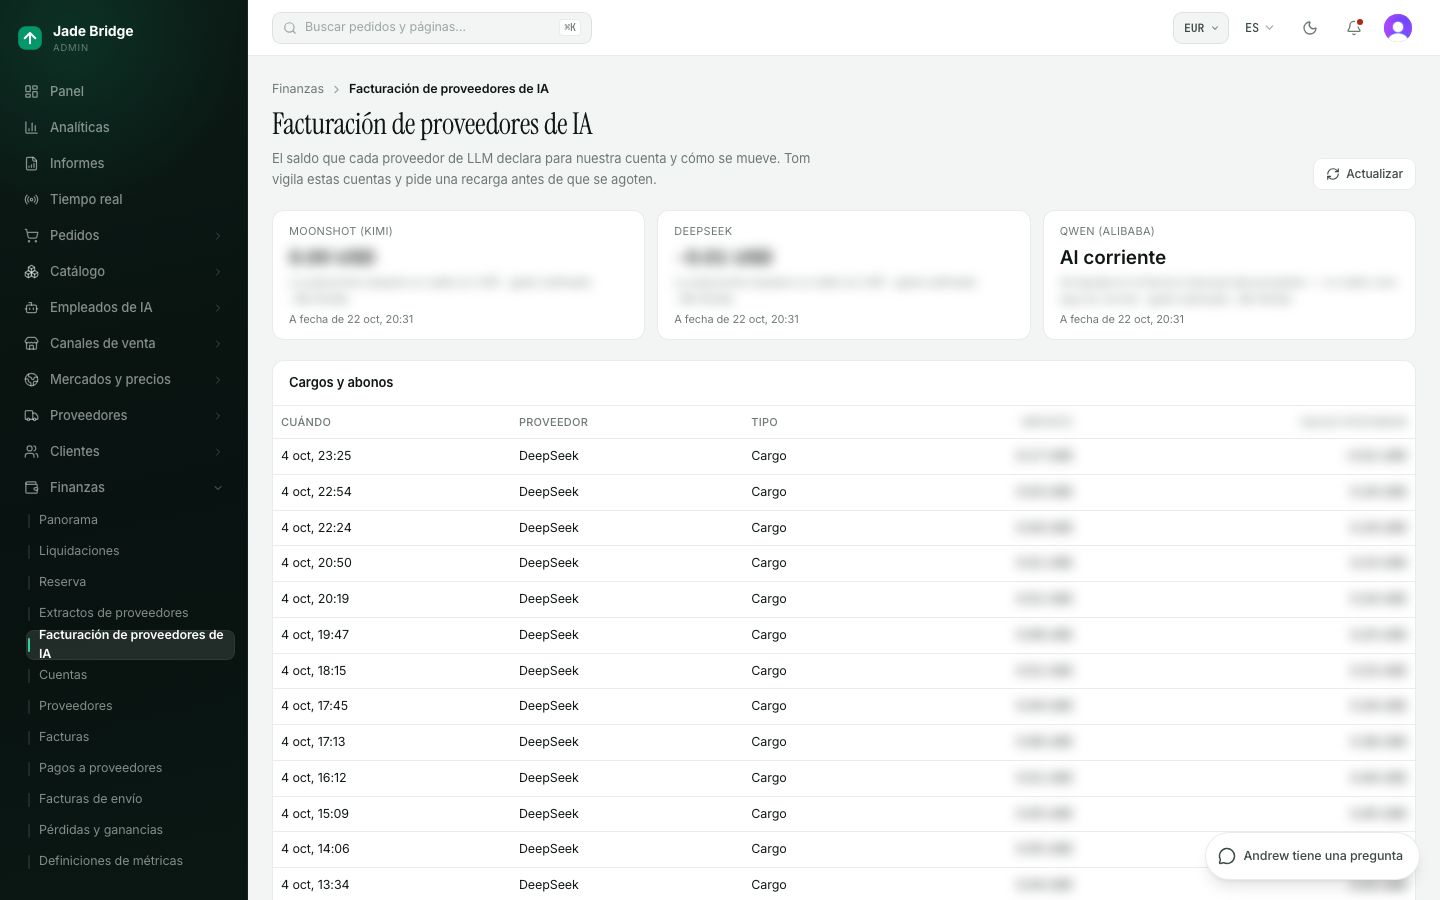Screen dimensions: 1440x900
Task: Click the CUÁNDO column header
Action: coord(306,422)
